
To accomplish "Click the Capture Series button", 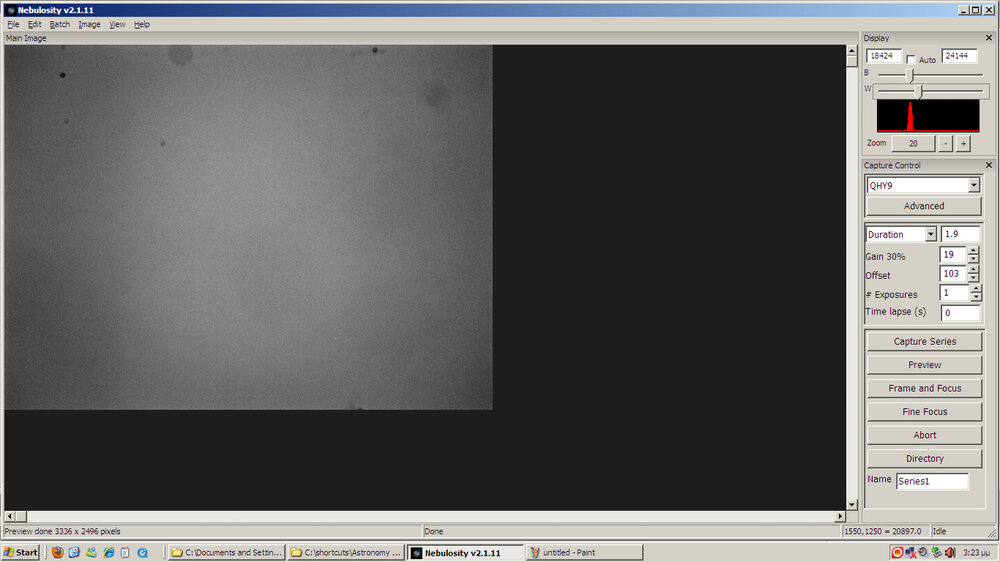I will tap(924, 342).
